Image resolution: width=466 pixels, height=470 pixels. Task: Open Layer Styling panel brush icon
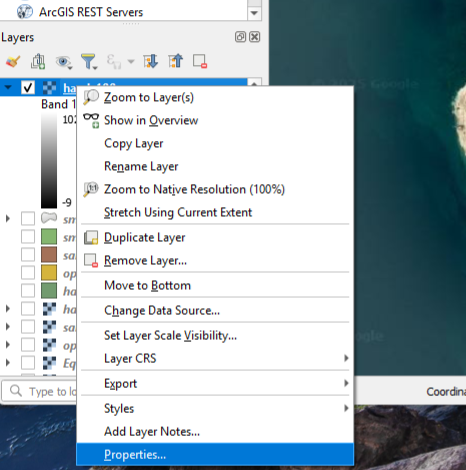click(x=13, y=62)
